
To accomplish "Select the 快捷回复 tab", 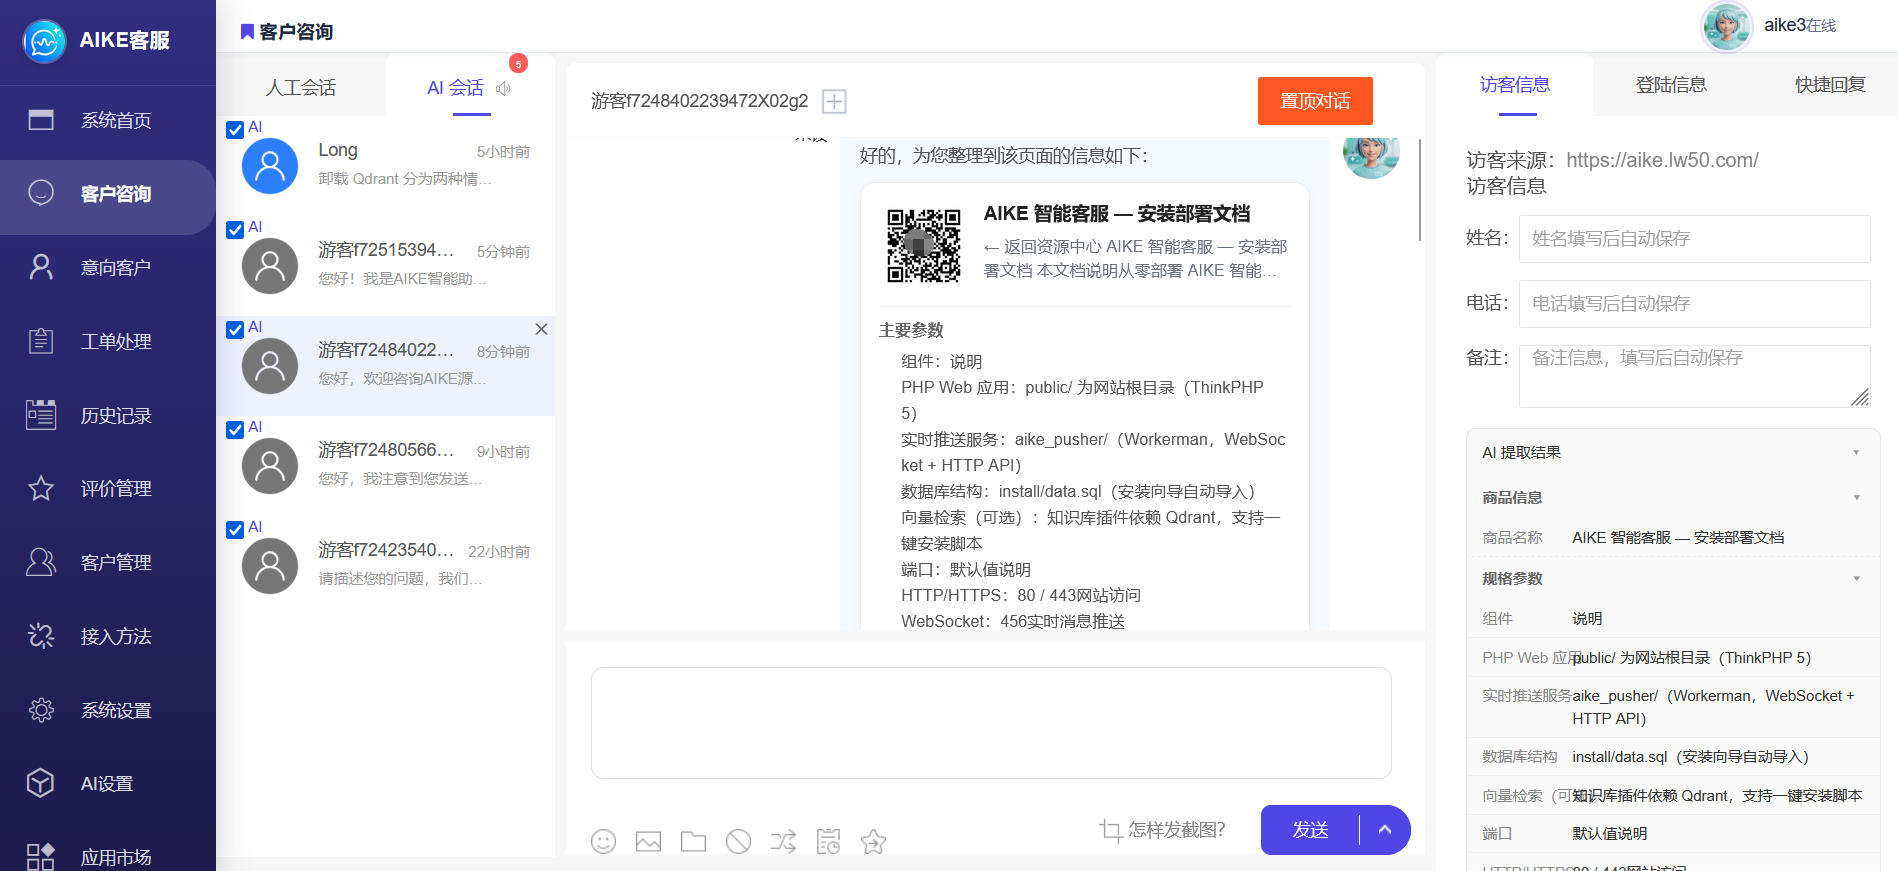I will pyautogui.click(x=1830, y=85).
